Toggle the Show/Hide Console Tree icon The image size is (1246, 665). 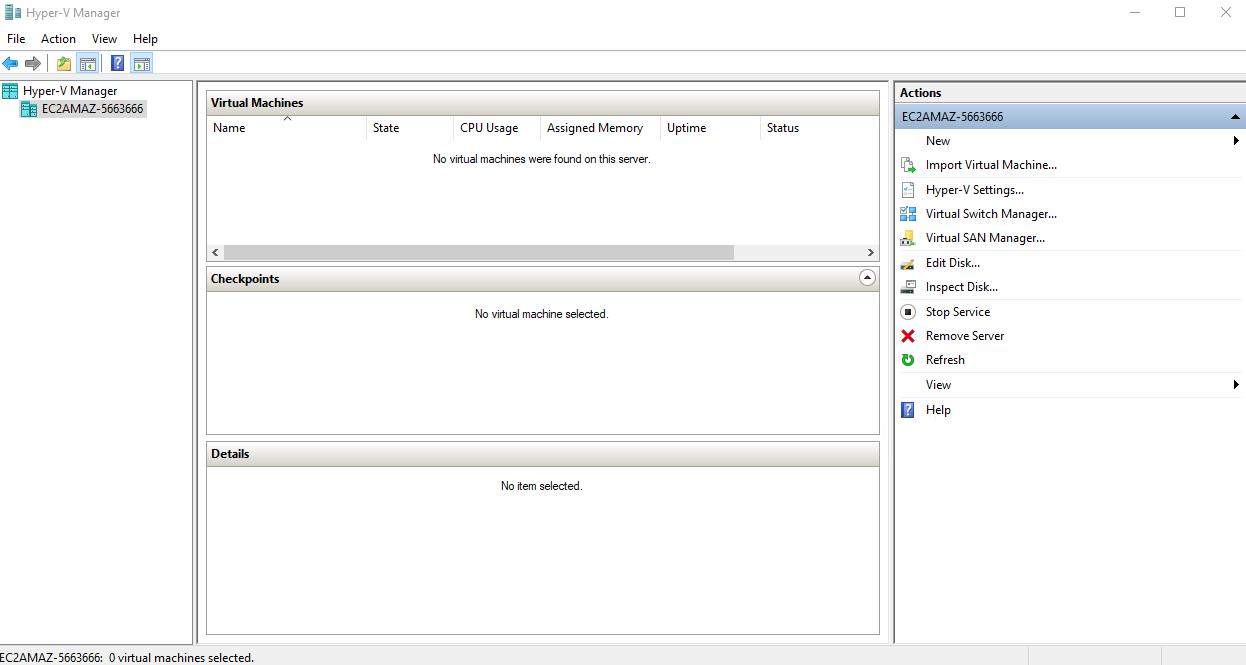click(x=88, y=64)
